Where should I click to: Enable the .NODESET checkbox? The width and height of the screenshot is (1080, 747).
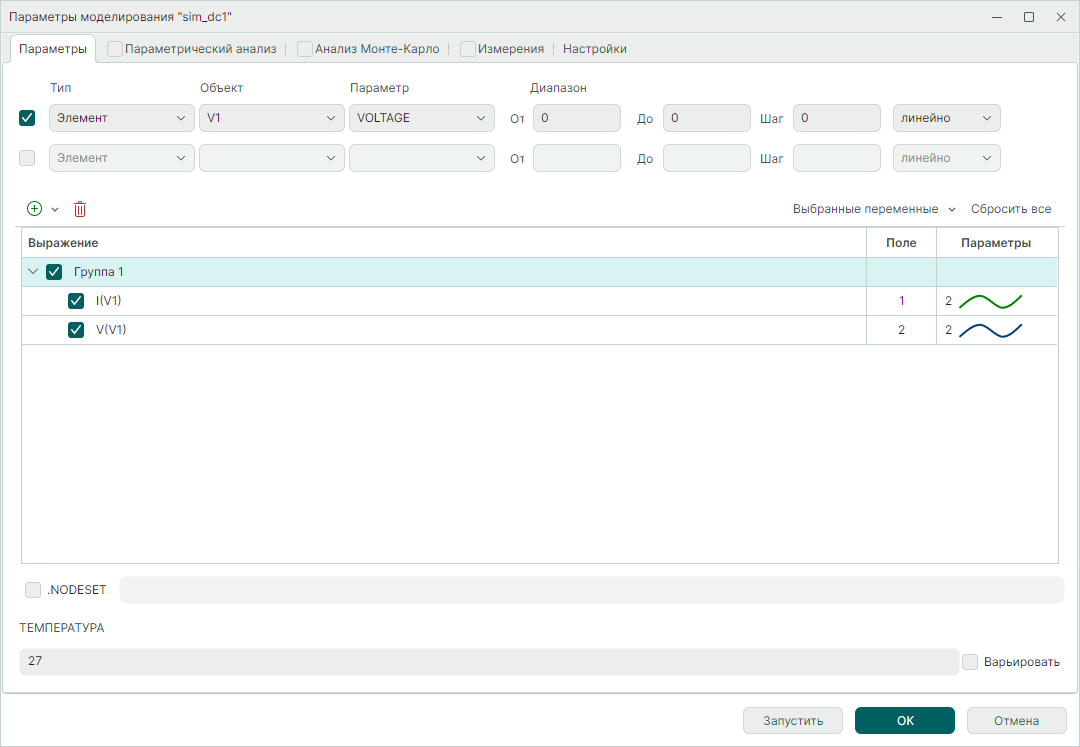click(33, 590)
